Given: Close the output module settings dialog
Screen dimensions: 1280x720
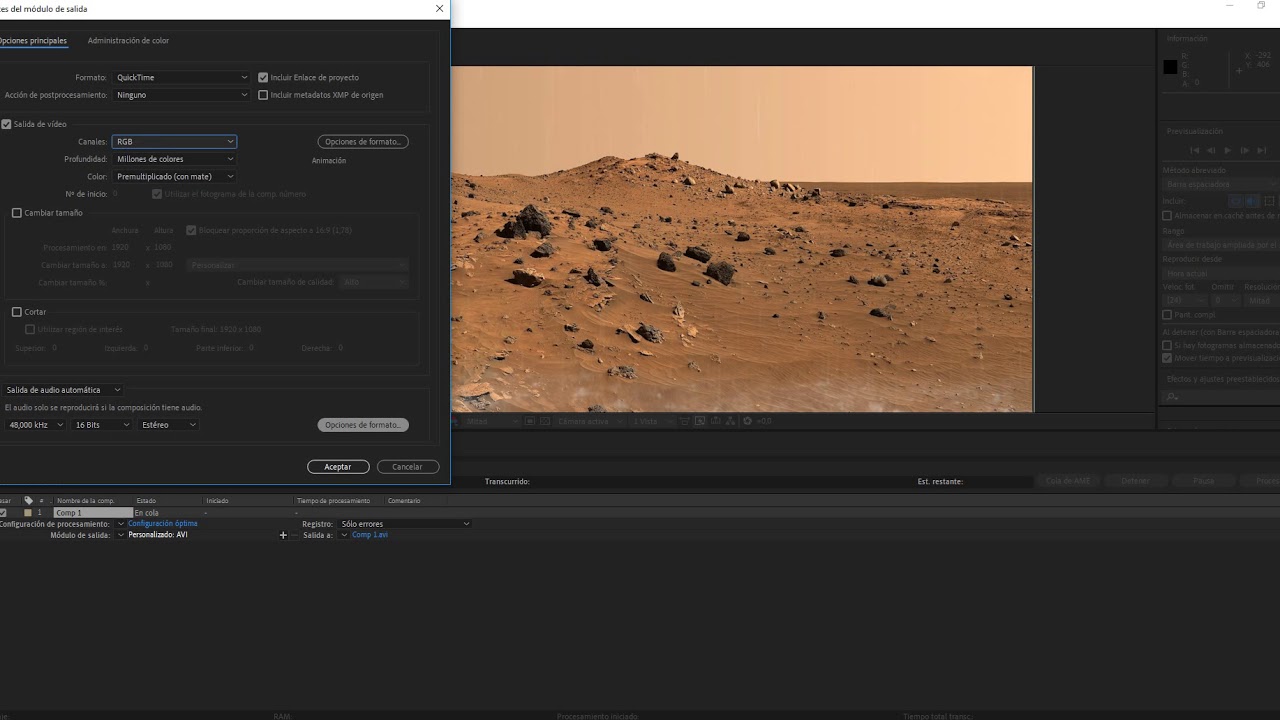Looking at the screenshot, I should [439, 9].
